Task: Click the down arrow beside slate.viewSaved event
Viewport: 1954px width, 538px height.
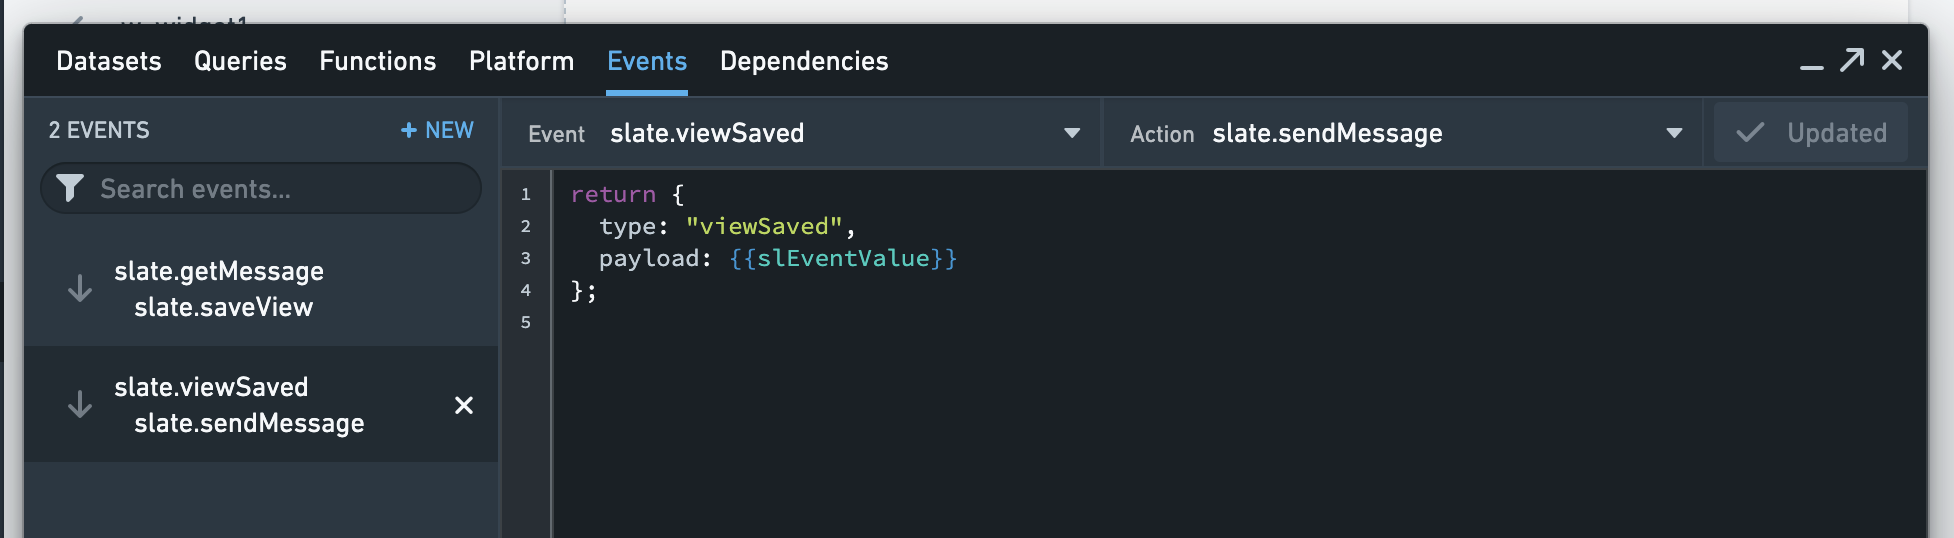Action: 80,404
